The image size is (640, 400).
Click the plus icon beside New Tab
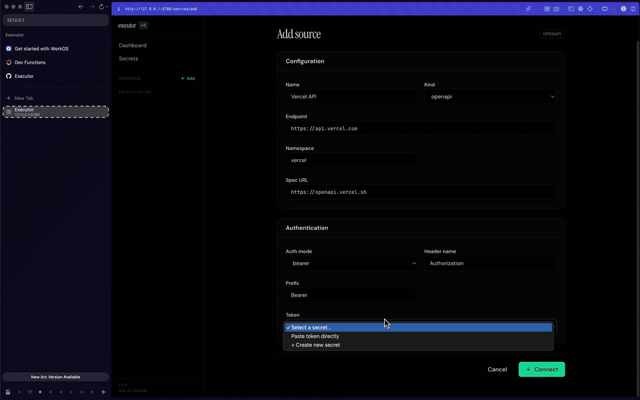(9, 98)
